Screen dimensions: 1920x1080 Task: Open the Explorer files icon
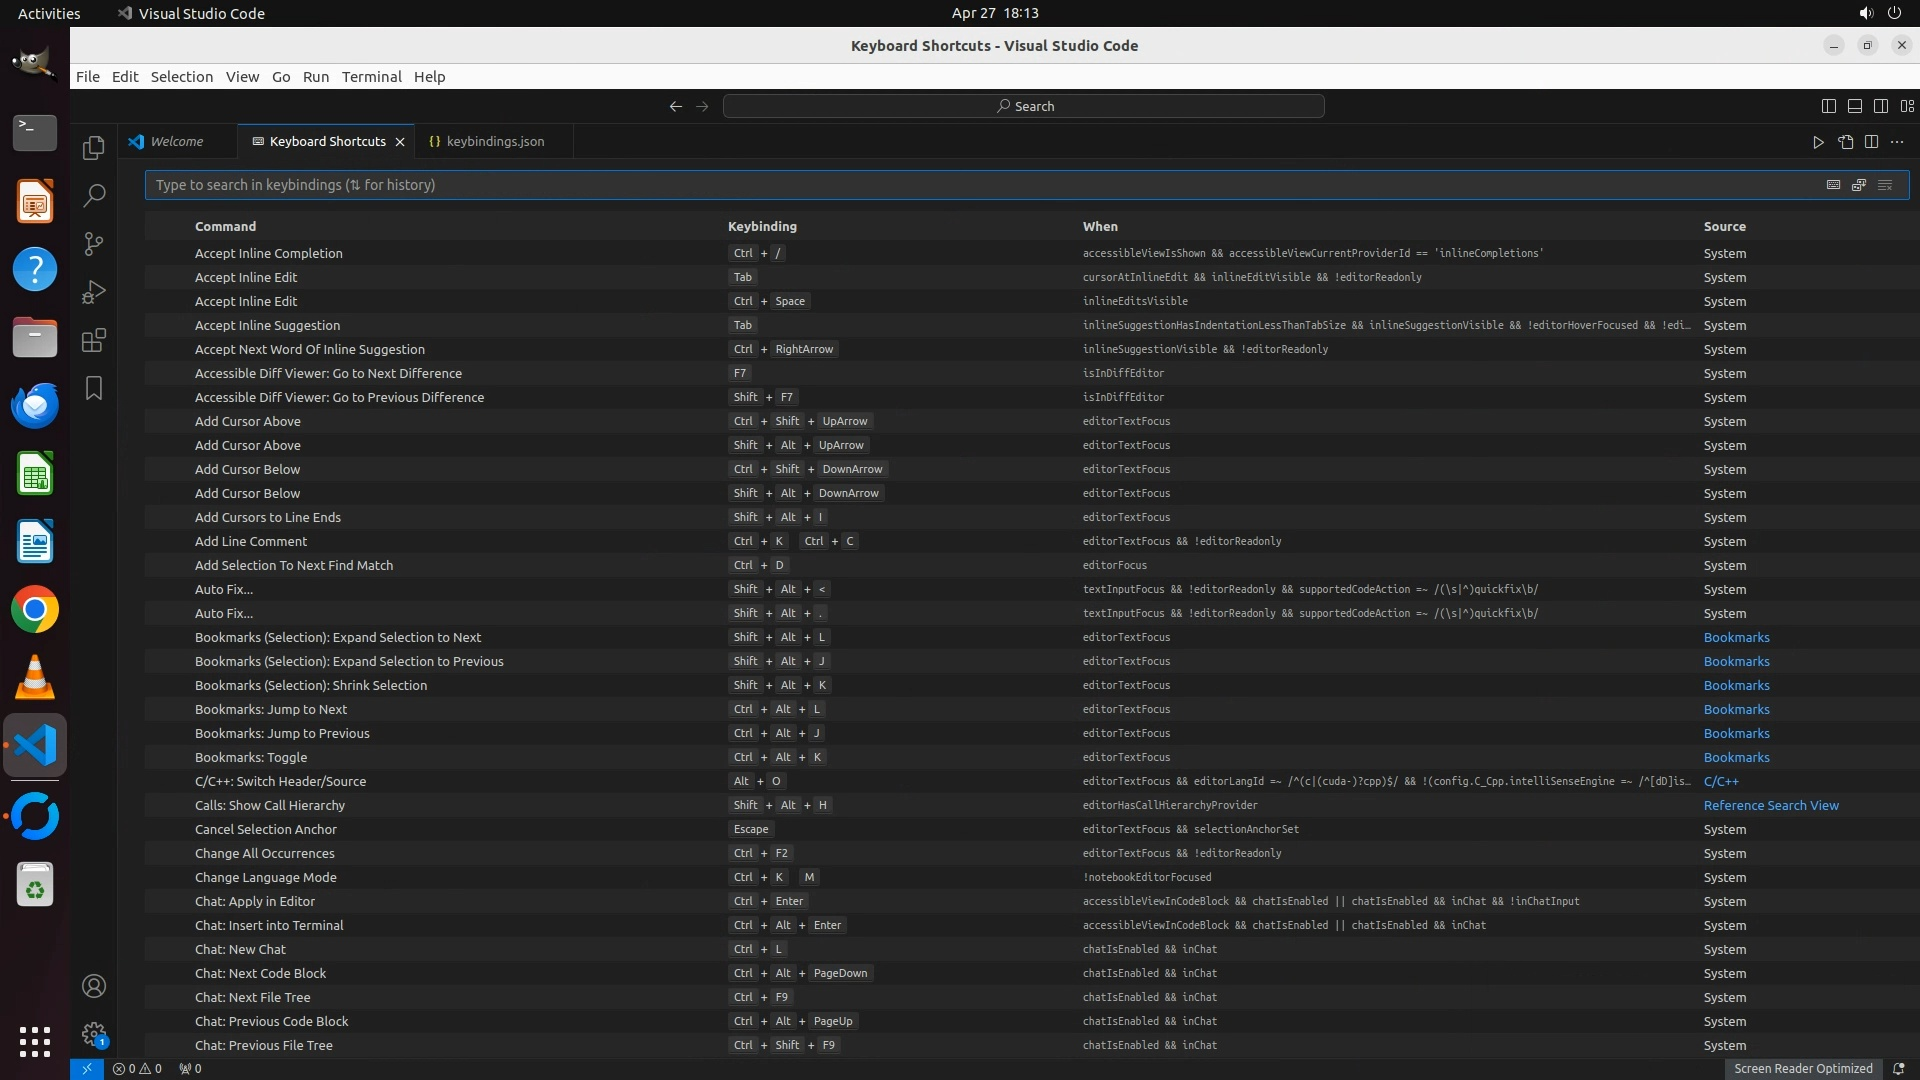tap(93, 148)
